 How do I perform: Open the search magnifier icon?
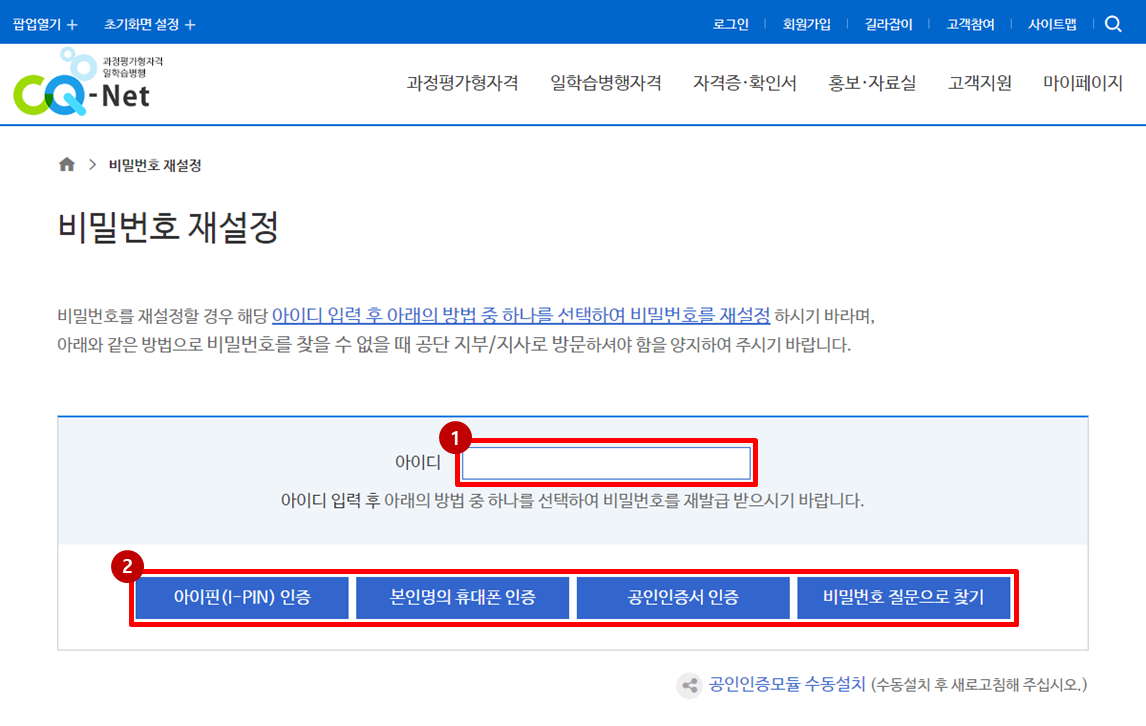coord(1113,24)
